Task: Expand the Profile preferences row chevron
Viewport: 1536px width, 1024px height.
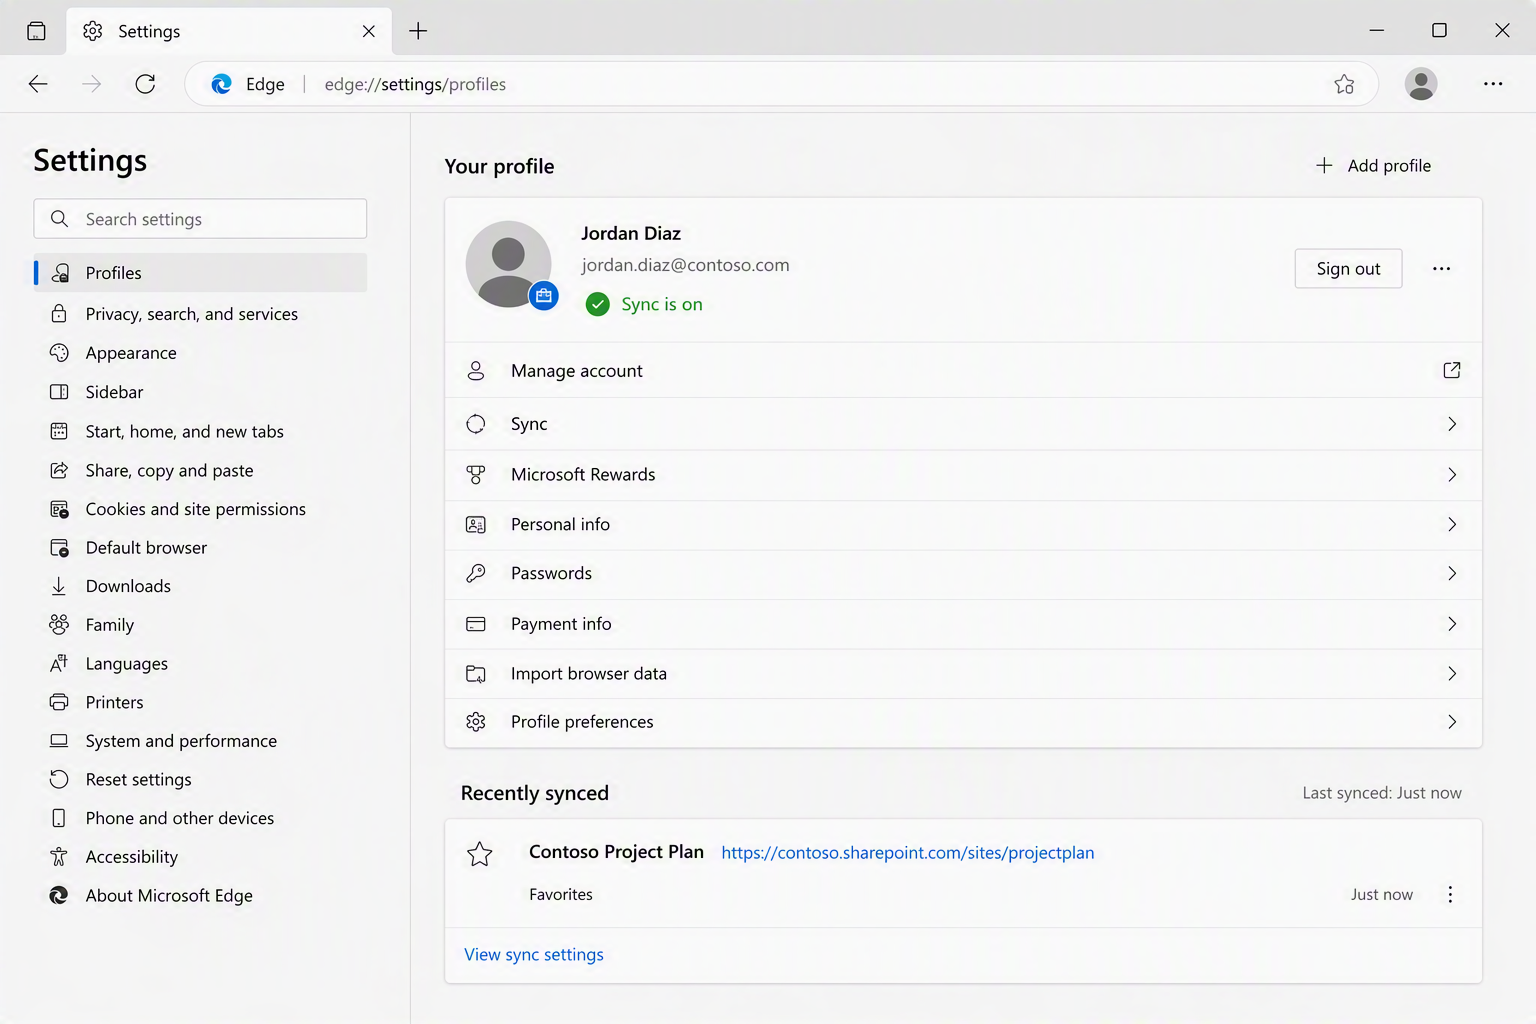Action: (x=1452, y=722)
